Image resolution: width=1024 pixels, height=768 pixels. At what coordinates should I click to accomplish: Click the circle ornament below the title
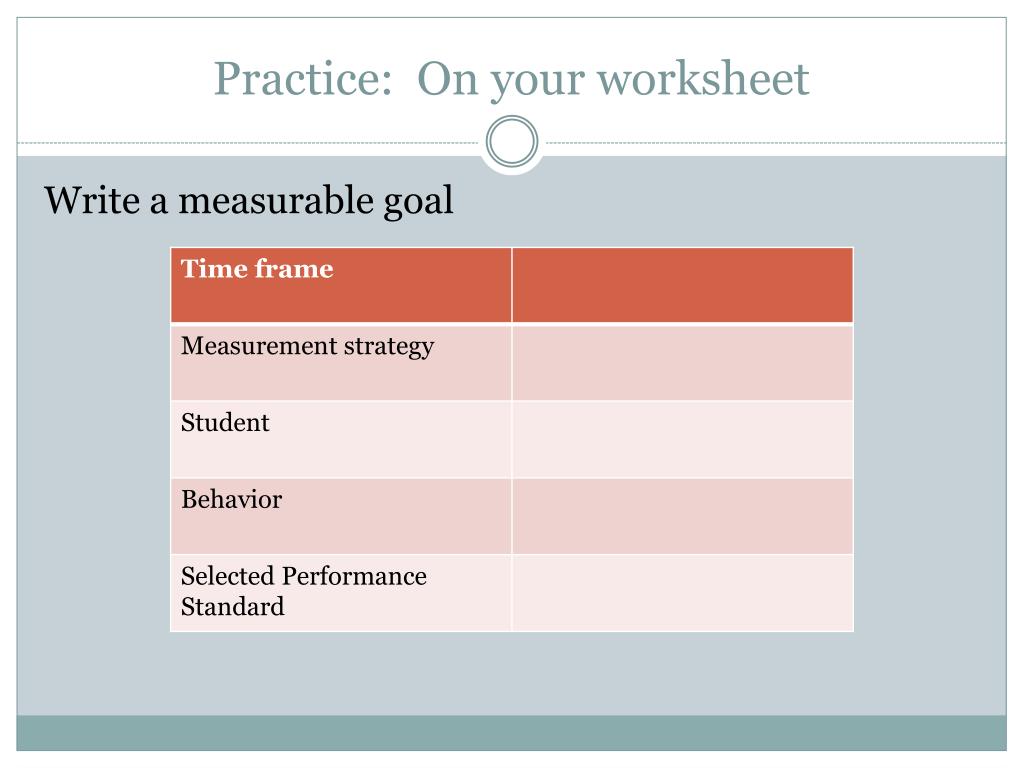pos(512,142)
